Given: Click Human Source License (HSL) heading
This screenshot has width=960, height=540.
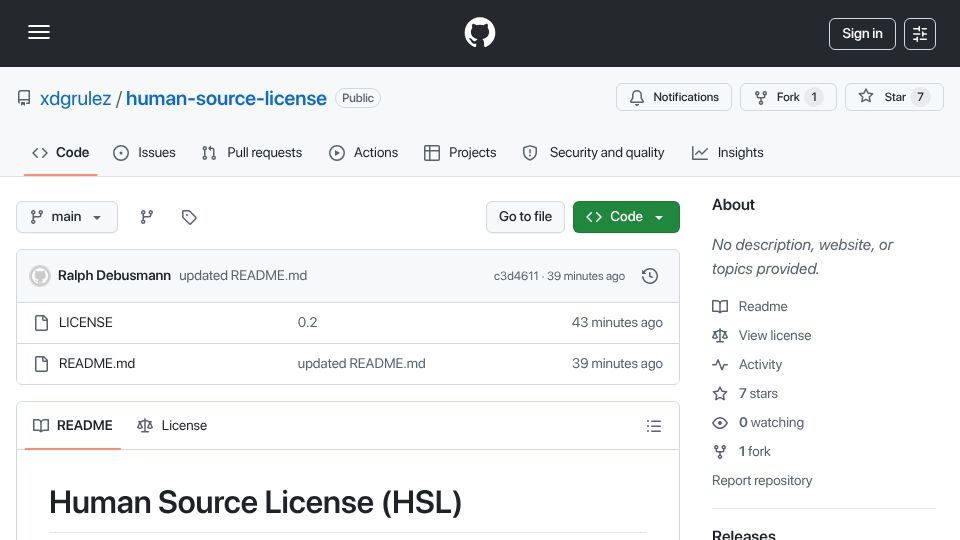Looking at the screenshot, I should point(255,503).
